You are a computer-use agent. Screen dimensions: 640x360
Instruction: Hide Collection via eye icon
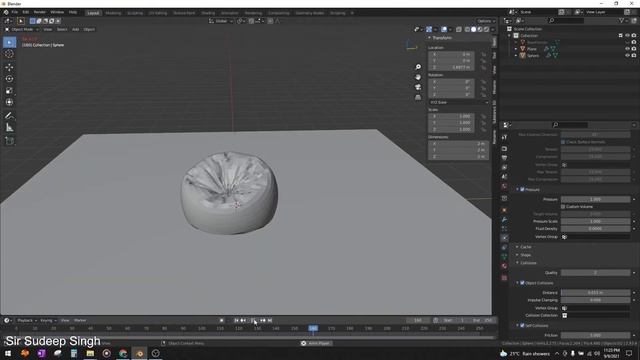tap(627, 36)
